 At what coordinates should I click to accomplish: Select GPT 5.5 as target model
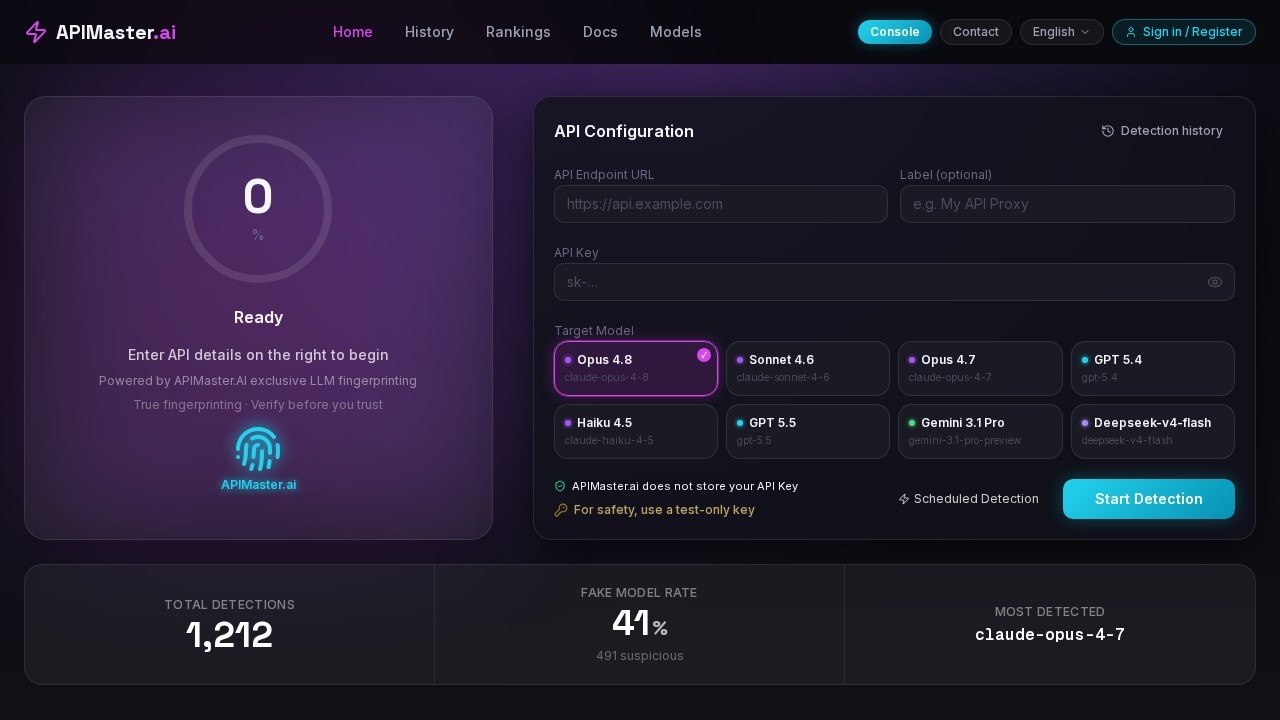point(808,431)
